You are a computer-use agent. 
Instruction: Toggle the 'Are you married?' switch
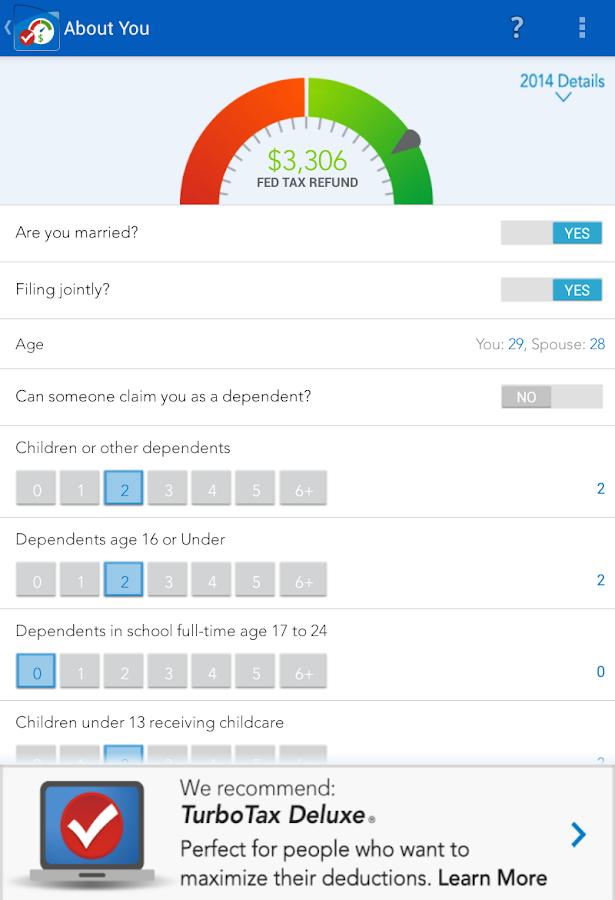(x=551, y=233)
